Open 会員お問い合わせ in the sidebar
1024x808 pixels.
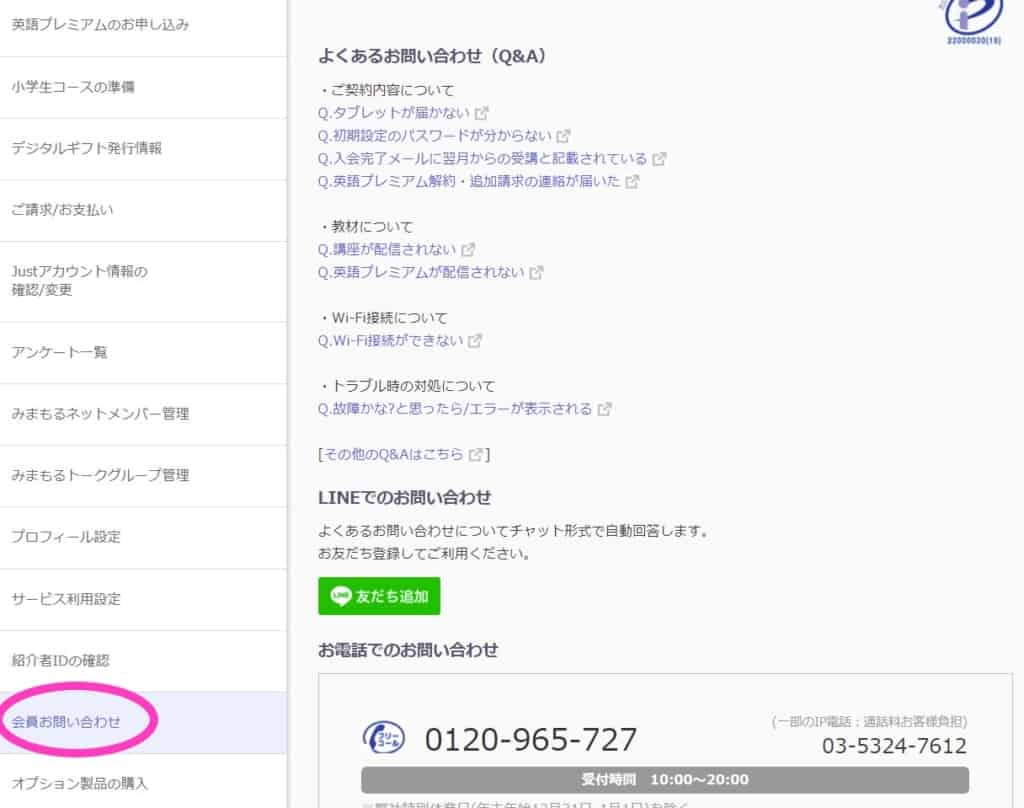(x=66, y=721)
